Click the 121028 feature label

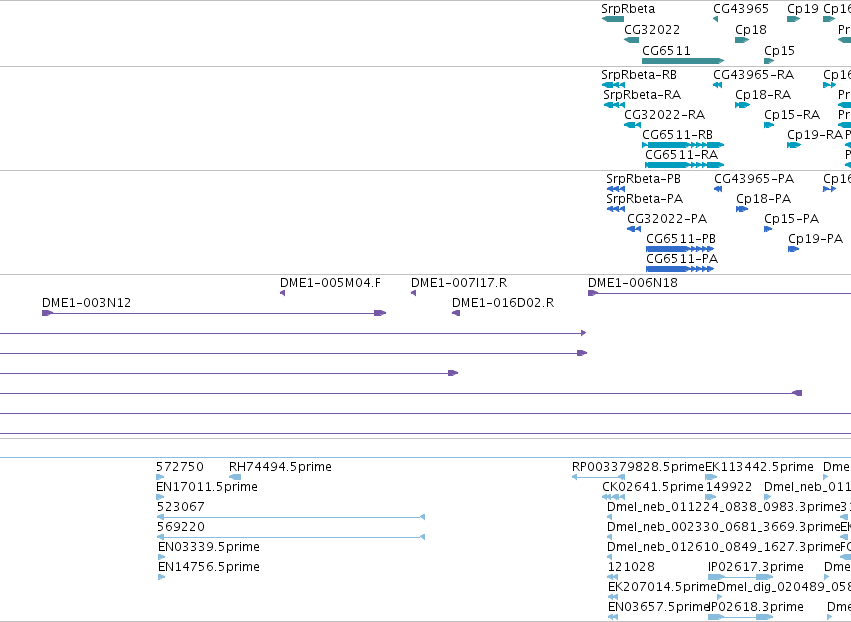click(631, 567)
